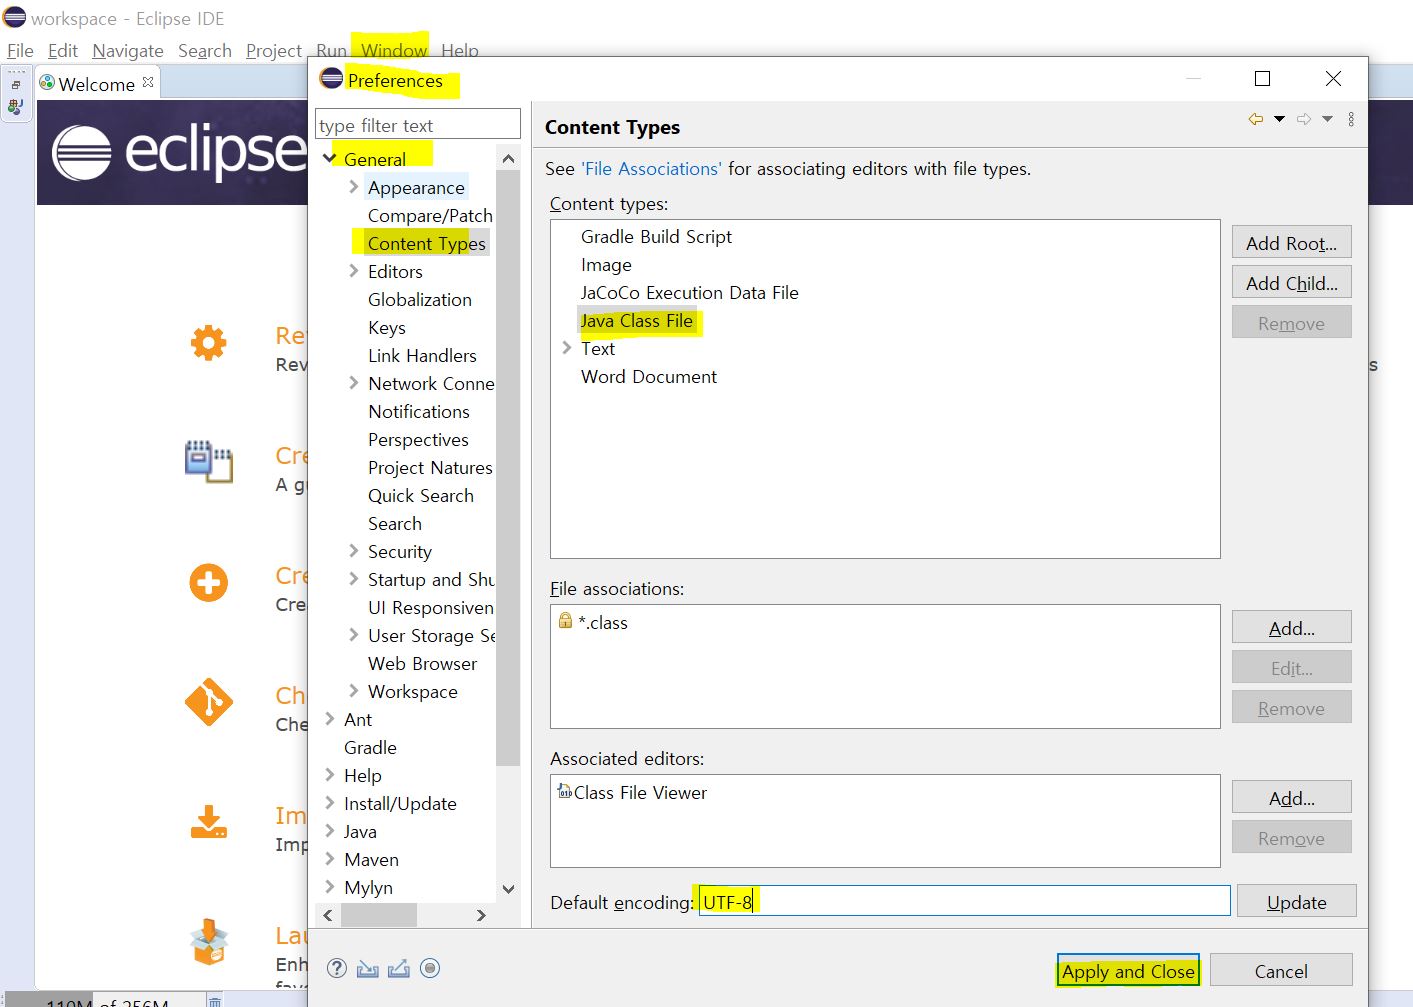The image size is (1413, 1007).
Task: Select Gradle Build Script content type
Action: (656, 236)
